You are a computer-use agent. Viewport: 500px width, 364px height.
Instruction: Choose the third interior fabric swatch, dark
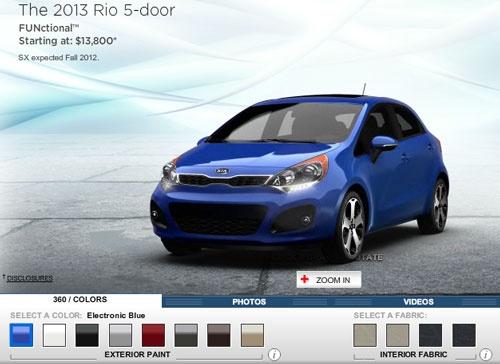coord(431,335)
